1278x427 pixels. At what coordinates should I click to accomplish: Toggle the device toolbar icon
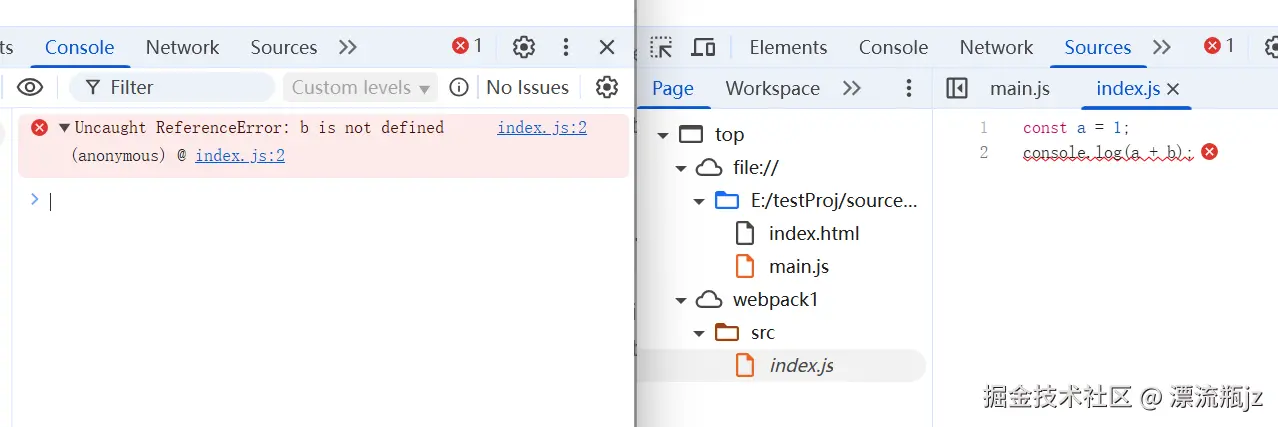click(704, 47)
